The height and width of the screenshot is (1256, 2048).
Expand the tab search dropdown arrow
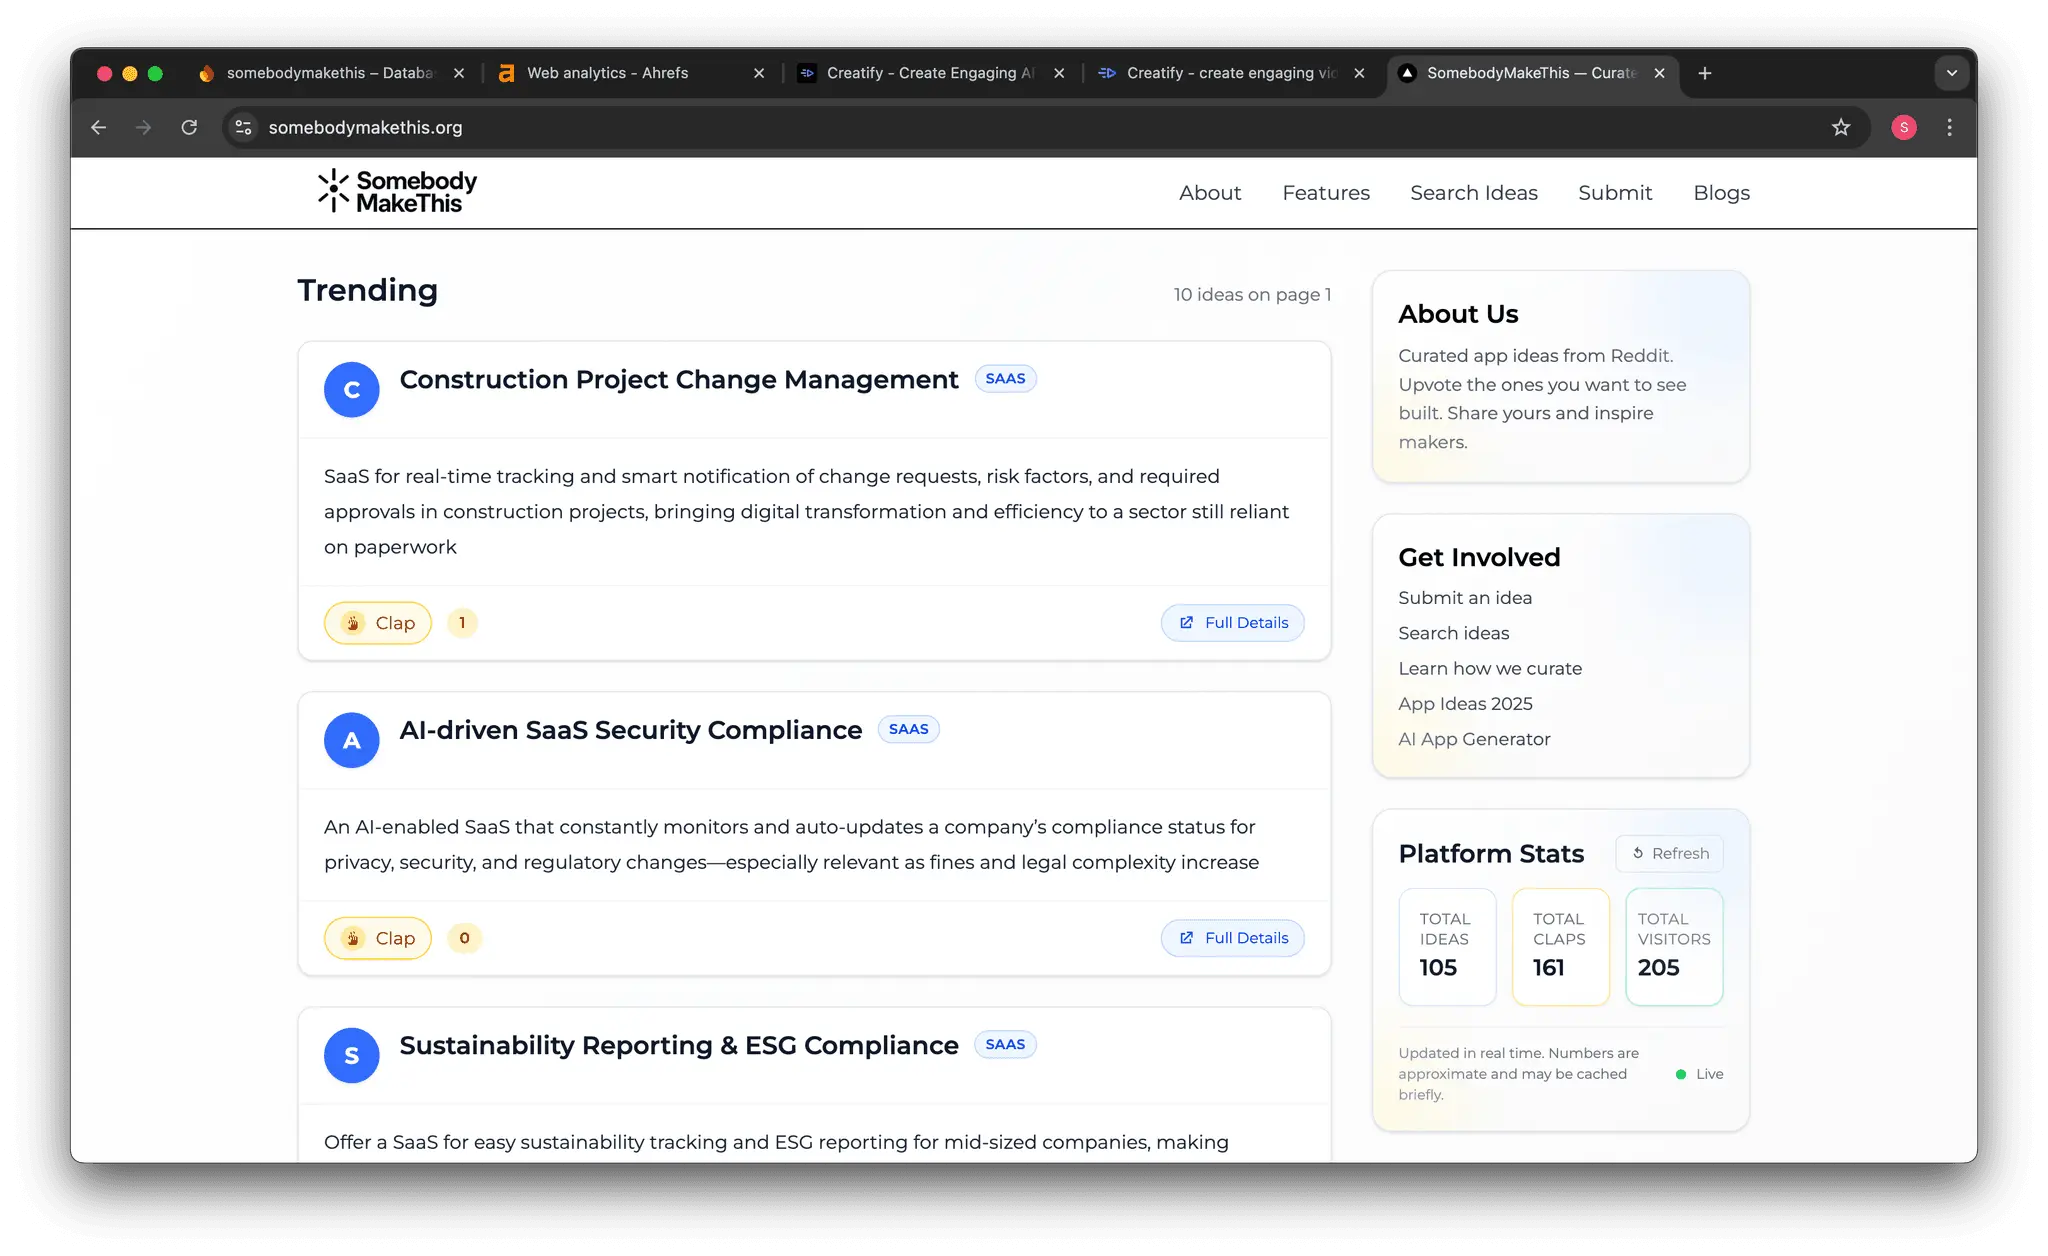(x=1951, y=73)
